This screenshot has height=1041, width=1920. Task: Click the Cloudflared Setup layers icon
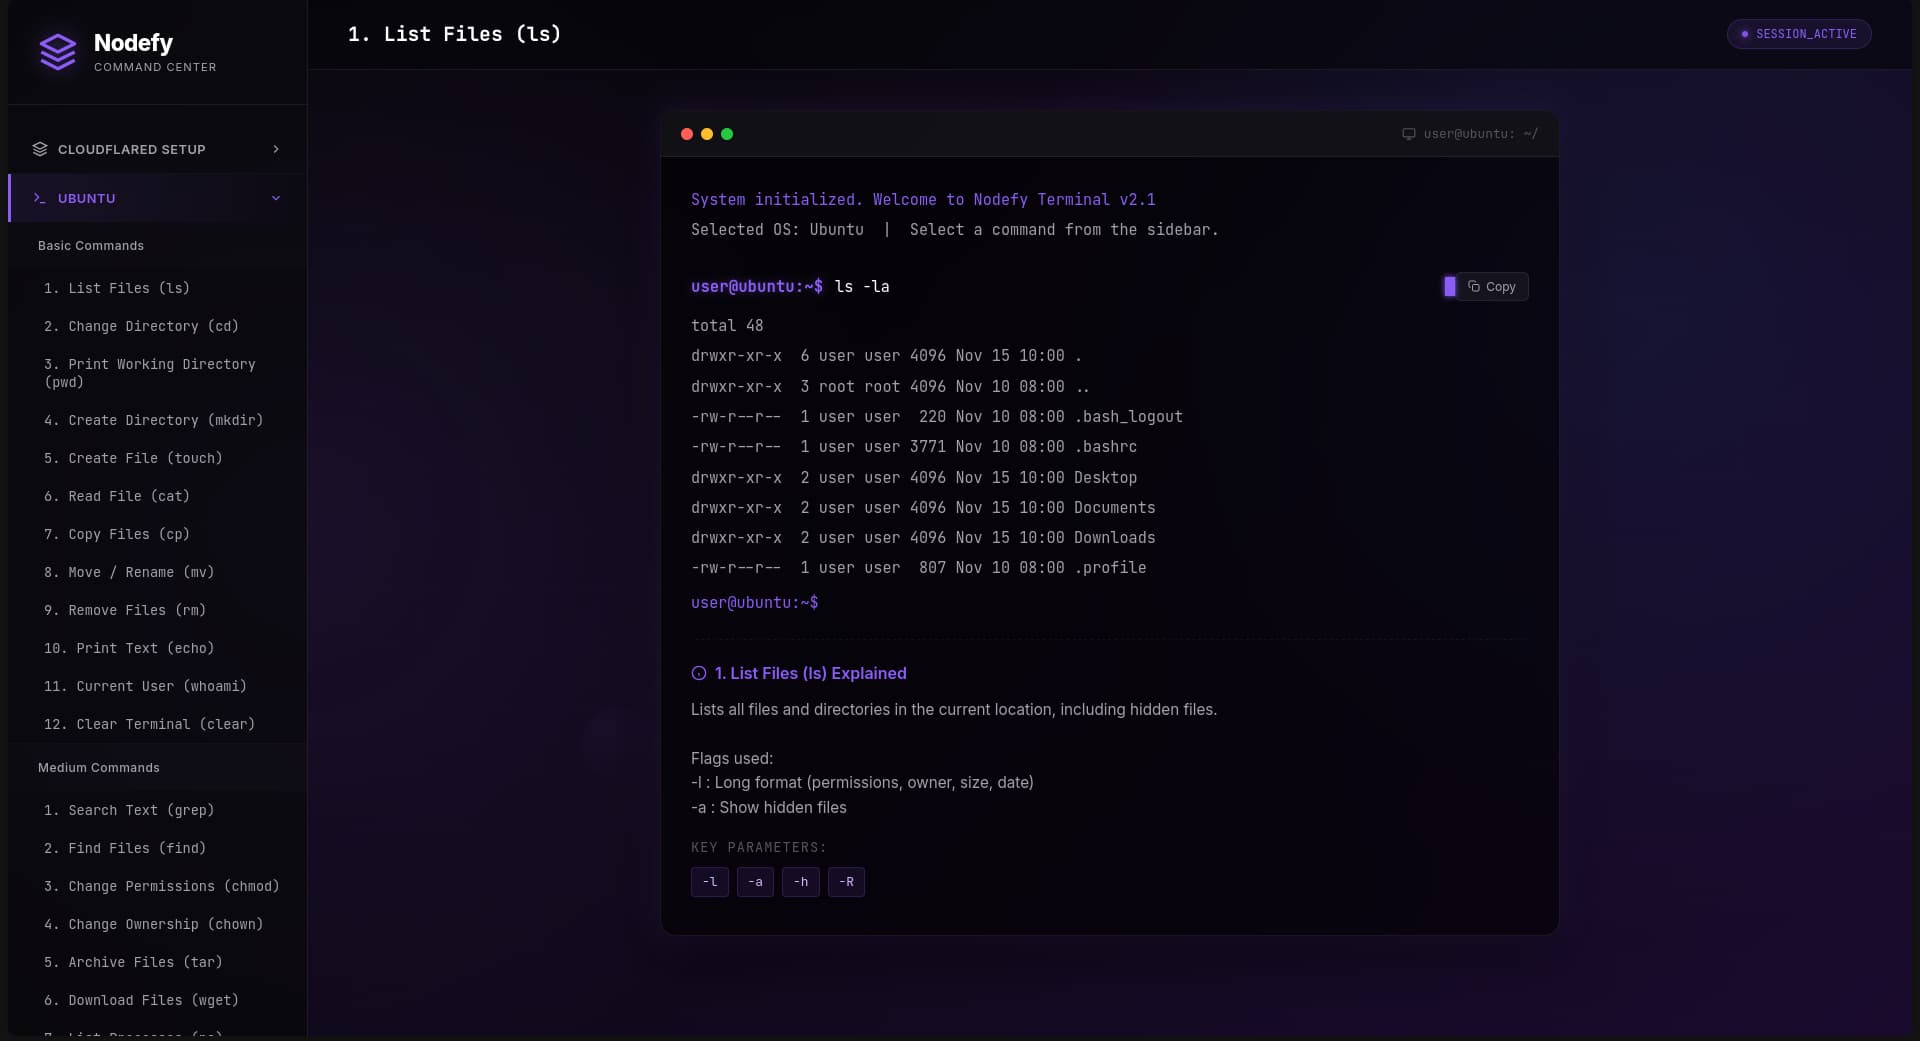coord(40,149)
